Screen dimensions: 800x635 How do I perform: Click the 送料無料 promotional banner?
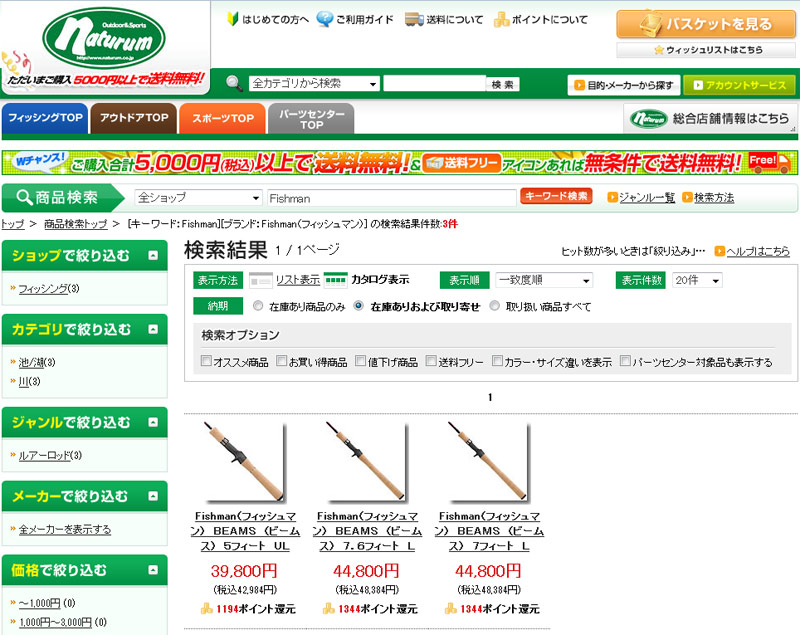[x=400, y=163]
